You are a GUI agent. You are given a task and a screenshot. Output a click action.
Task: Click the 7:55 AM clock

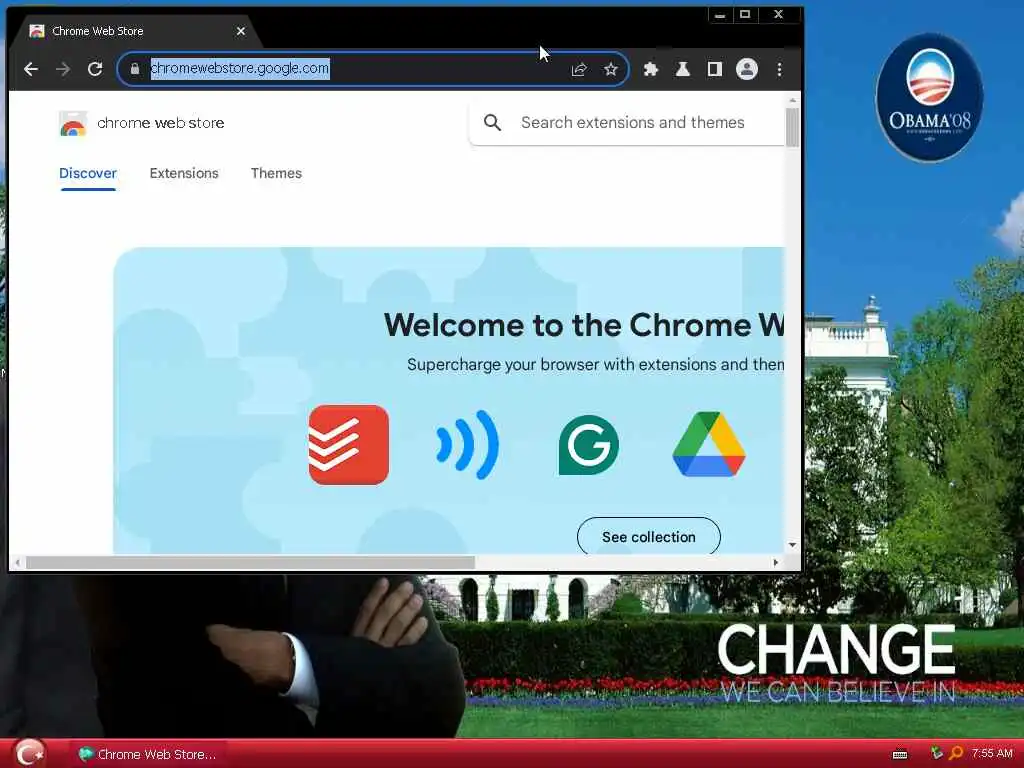(x=992, y=754)
